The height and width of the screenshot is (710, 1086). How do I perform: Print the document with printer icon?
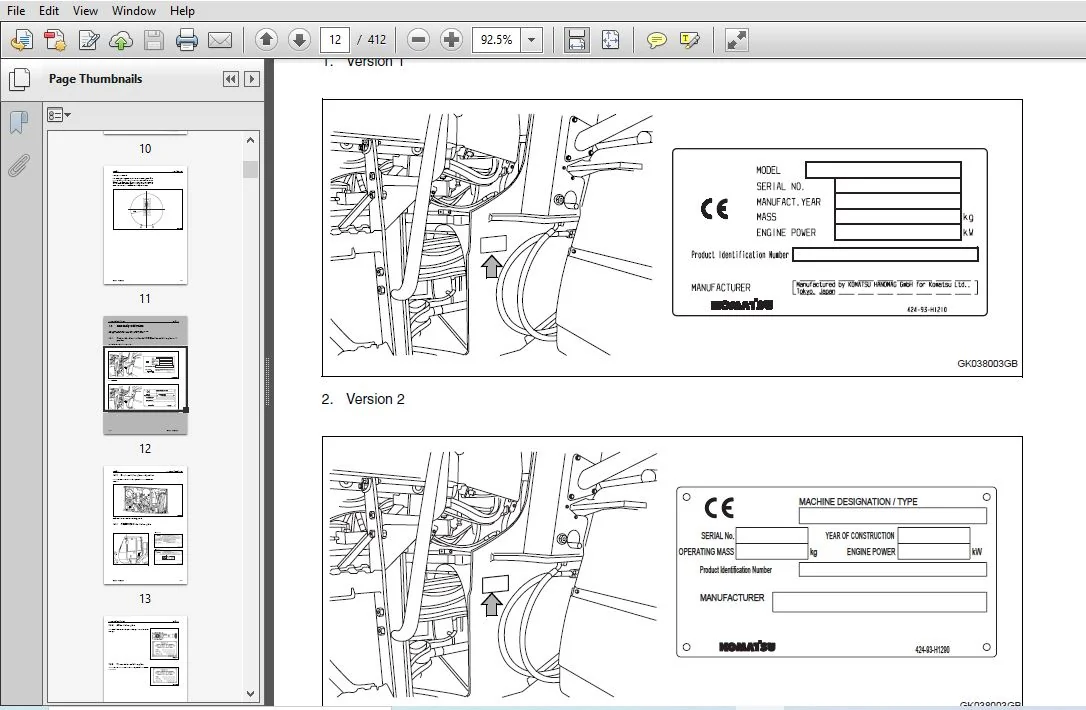[186, 40]
